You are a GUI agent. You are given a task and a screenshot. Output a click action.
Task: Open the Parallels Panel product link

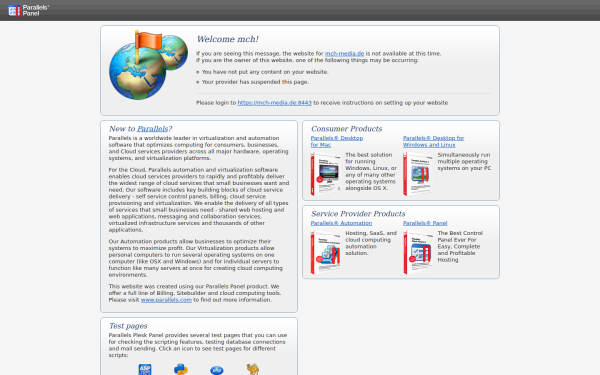point(425,223)
